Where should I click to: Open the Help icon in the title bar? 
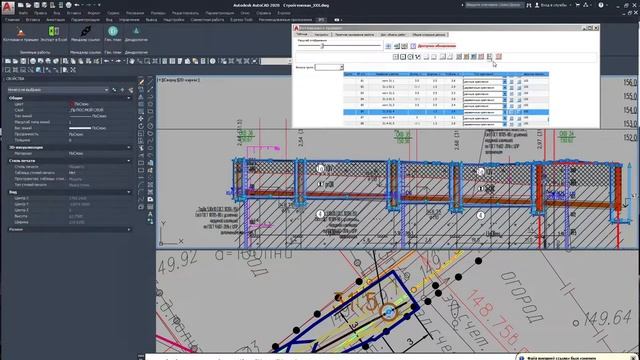click(600, 5)
